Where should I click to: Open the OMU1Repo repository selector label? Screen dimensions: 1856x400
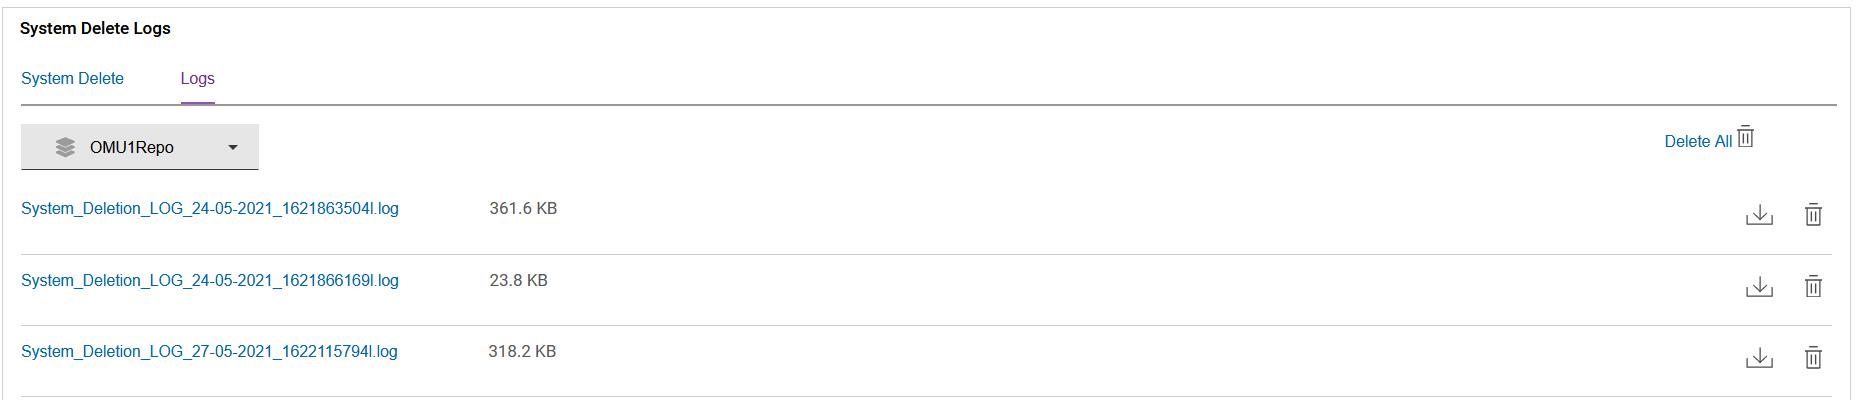132,147
